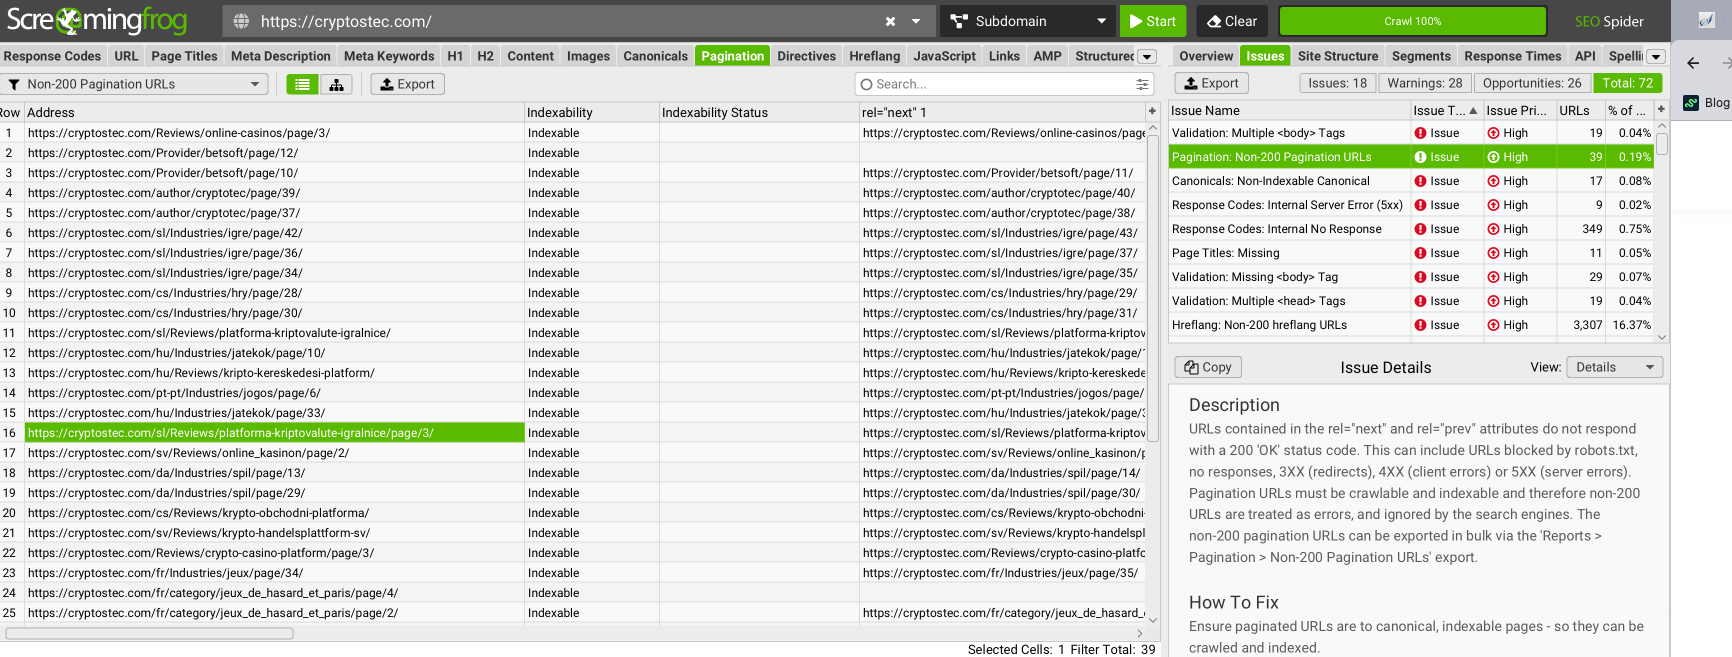Screen dimensions: 1732x657
Task: Export the pagination URL list
Action: pos(407,84)
